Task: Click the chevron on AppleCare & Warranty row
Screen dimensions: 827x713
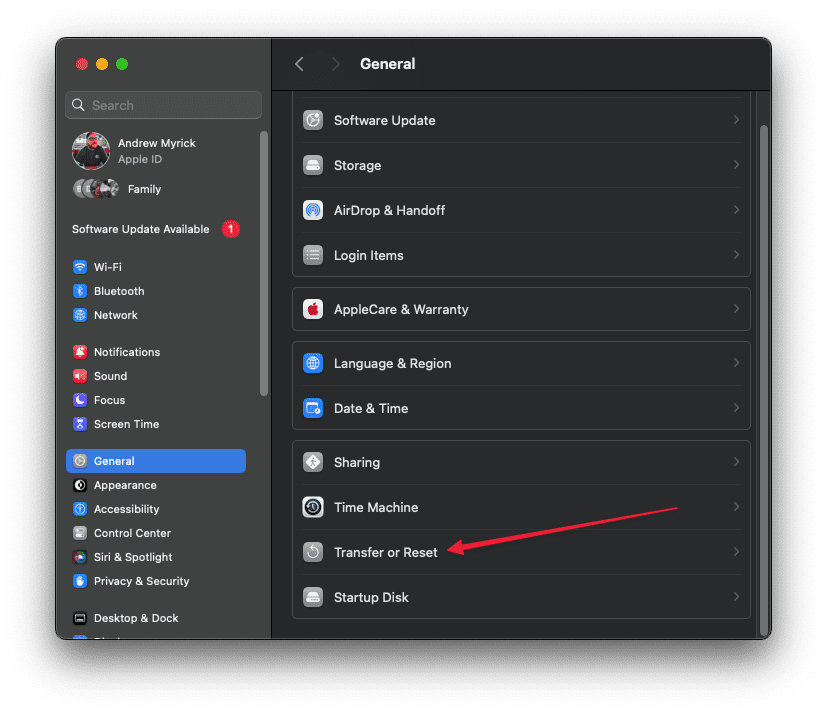Action: pos(736,309)
